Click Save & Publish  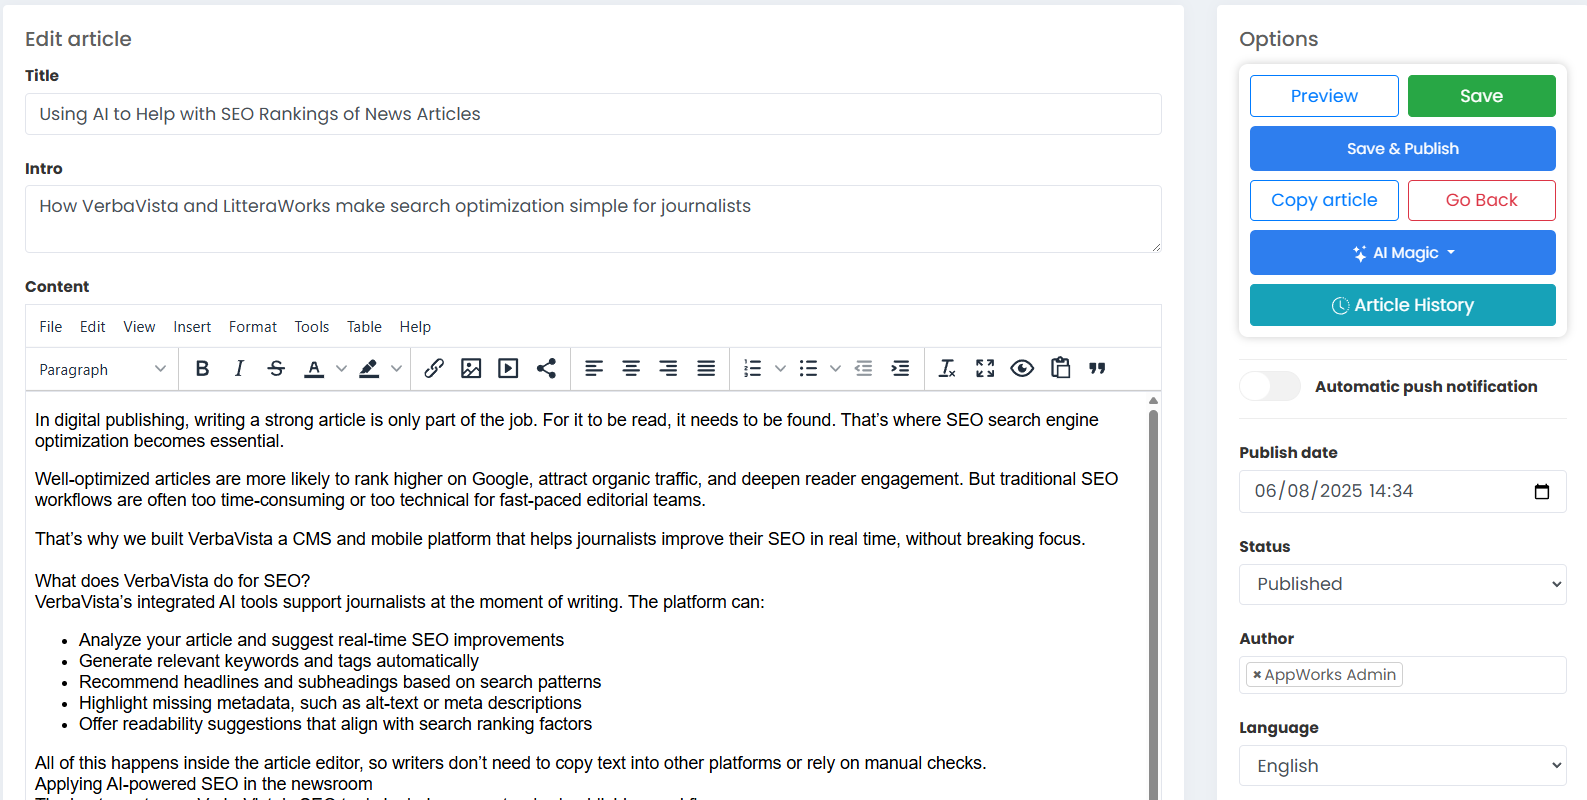pyautogui.click(x=1402, y=148)
